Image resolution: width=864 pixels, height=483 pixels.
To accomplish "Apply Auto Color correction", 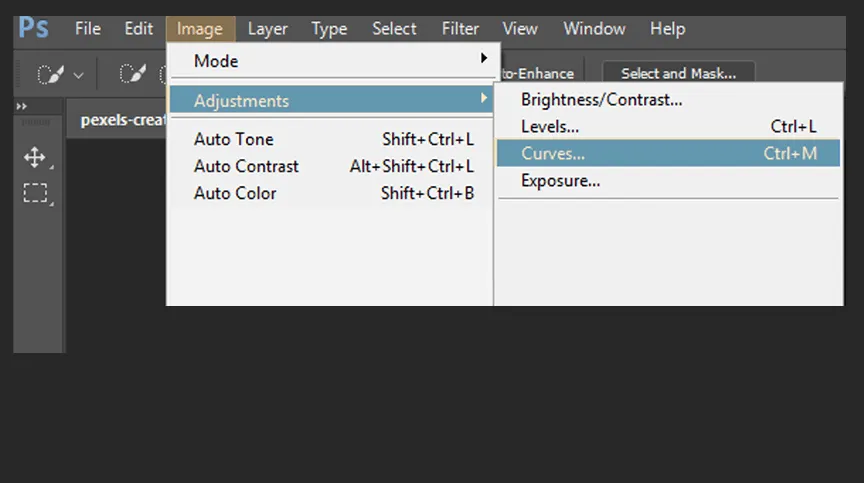I will 331,193.
